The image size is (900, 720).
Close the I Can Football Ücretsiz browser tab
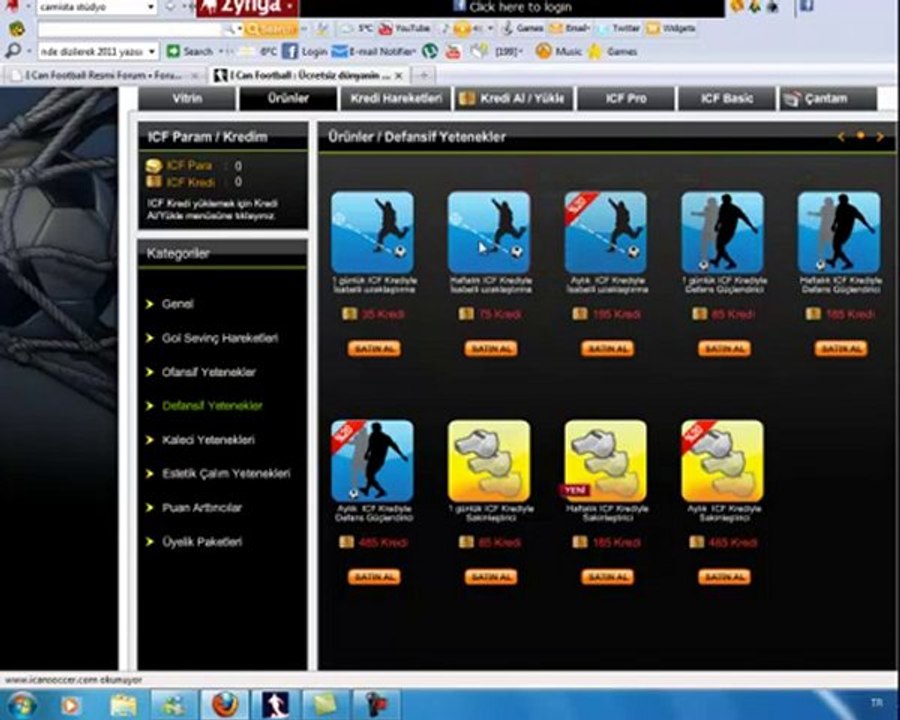coord(399,75)
